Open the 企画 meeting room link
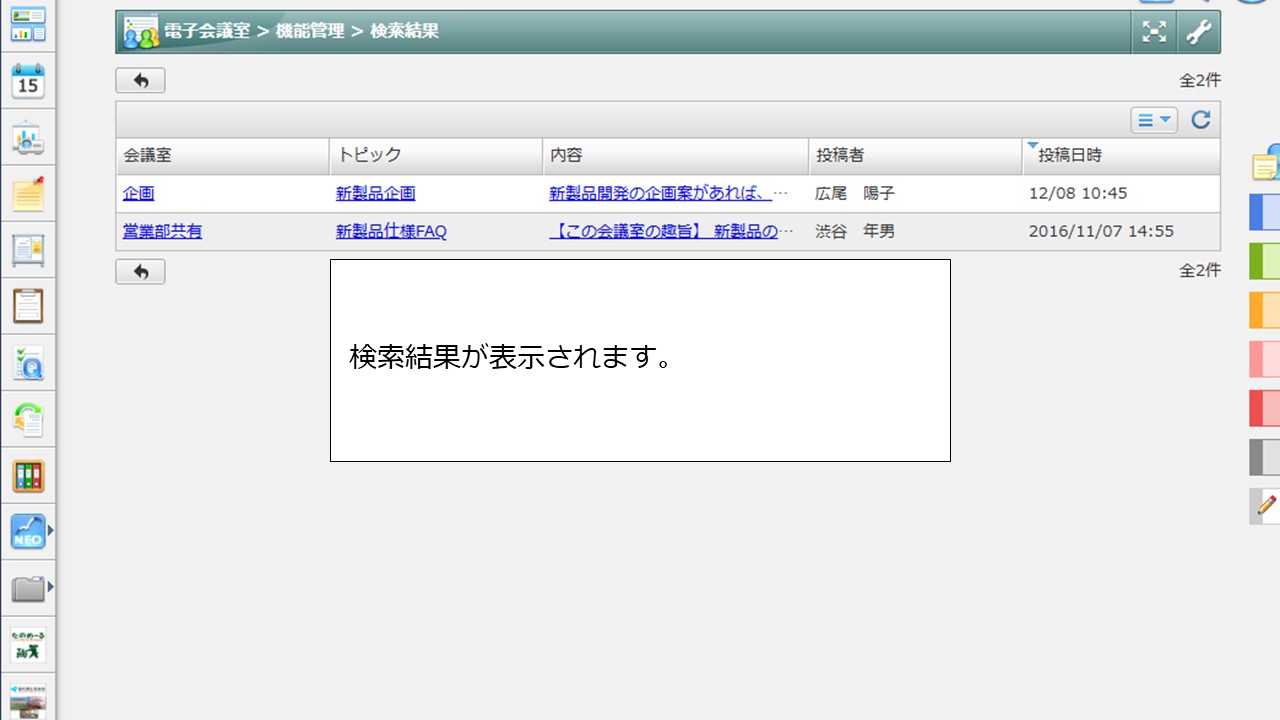Image resolution: width=1280 pixels, height=720 pixels. (x=139, y=194)
